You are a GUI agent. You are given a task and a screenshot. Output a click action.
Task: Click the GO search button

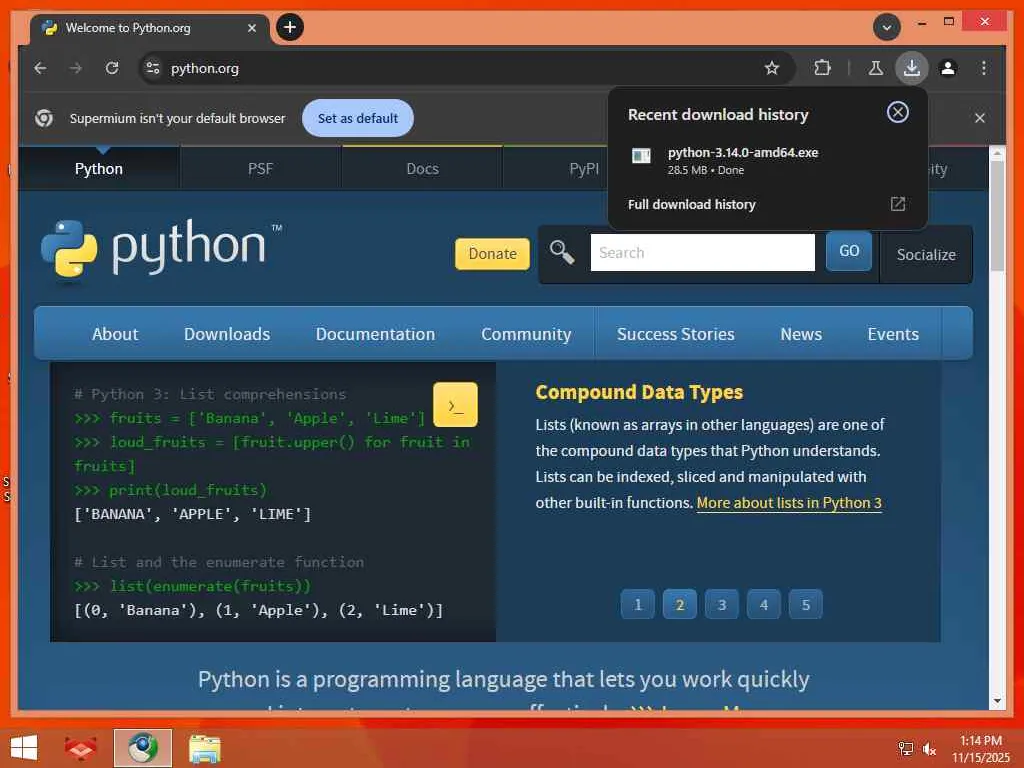click(849, 251)
